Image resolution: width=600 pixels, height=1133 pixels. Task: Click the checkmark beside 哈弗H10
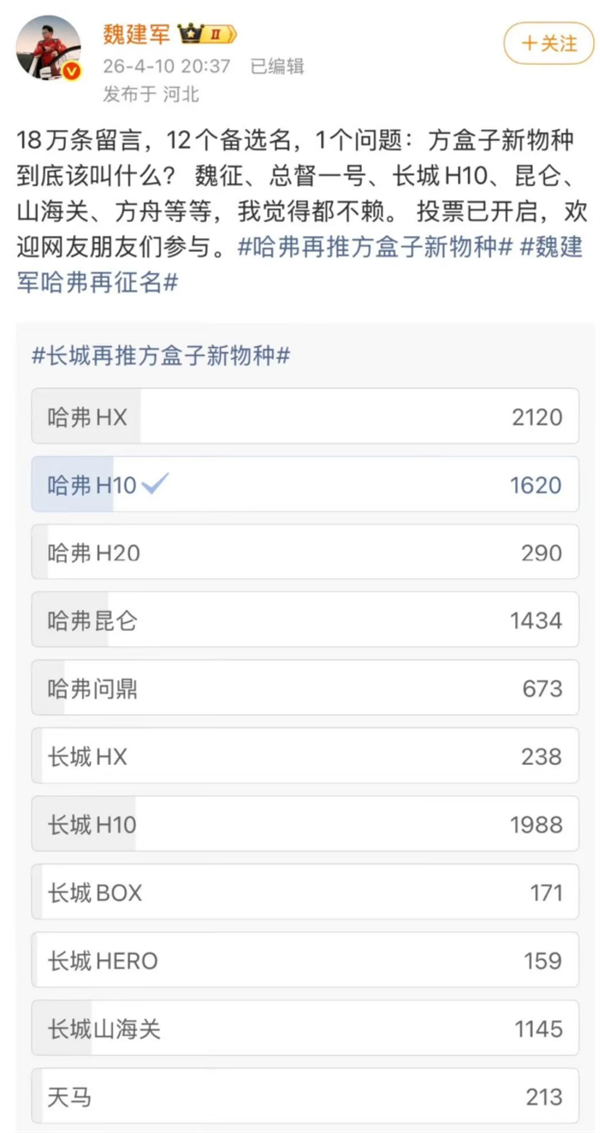click(x=155, y=484)
